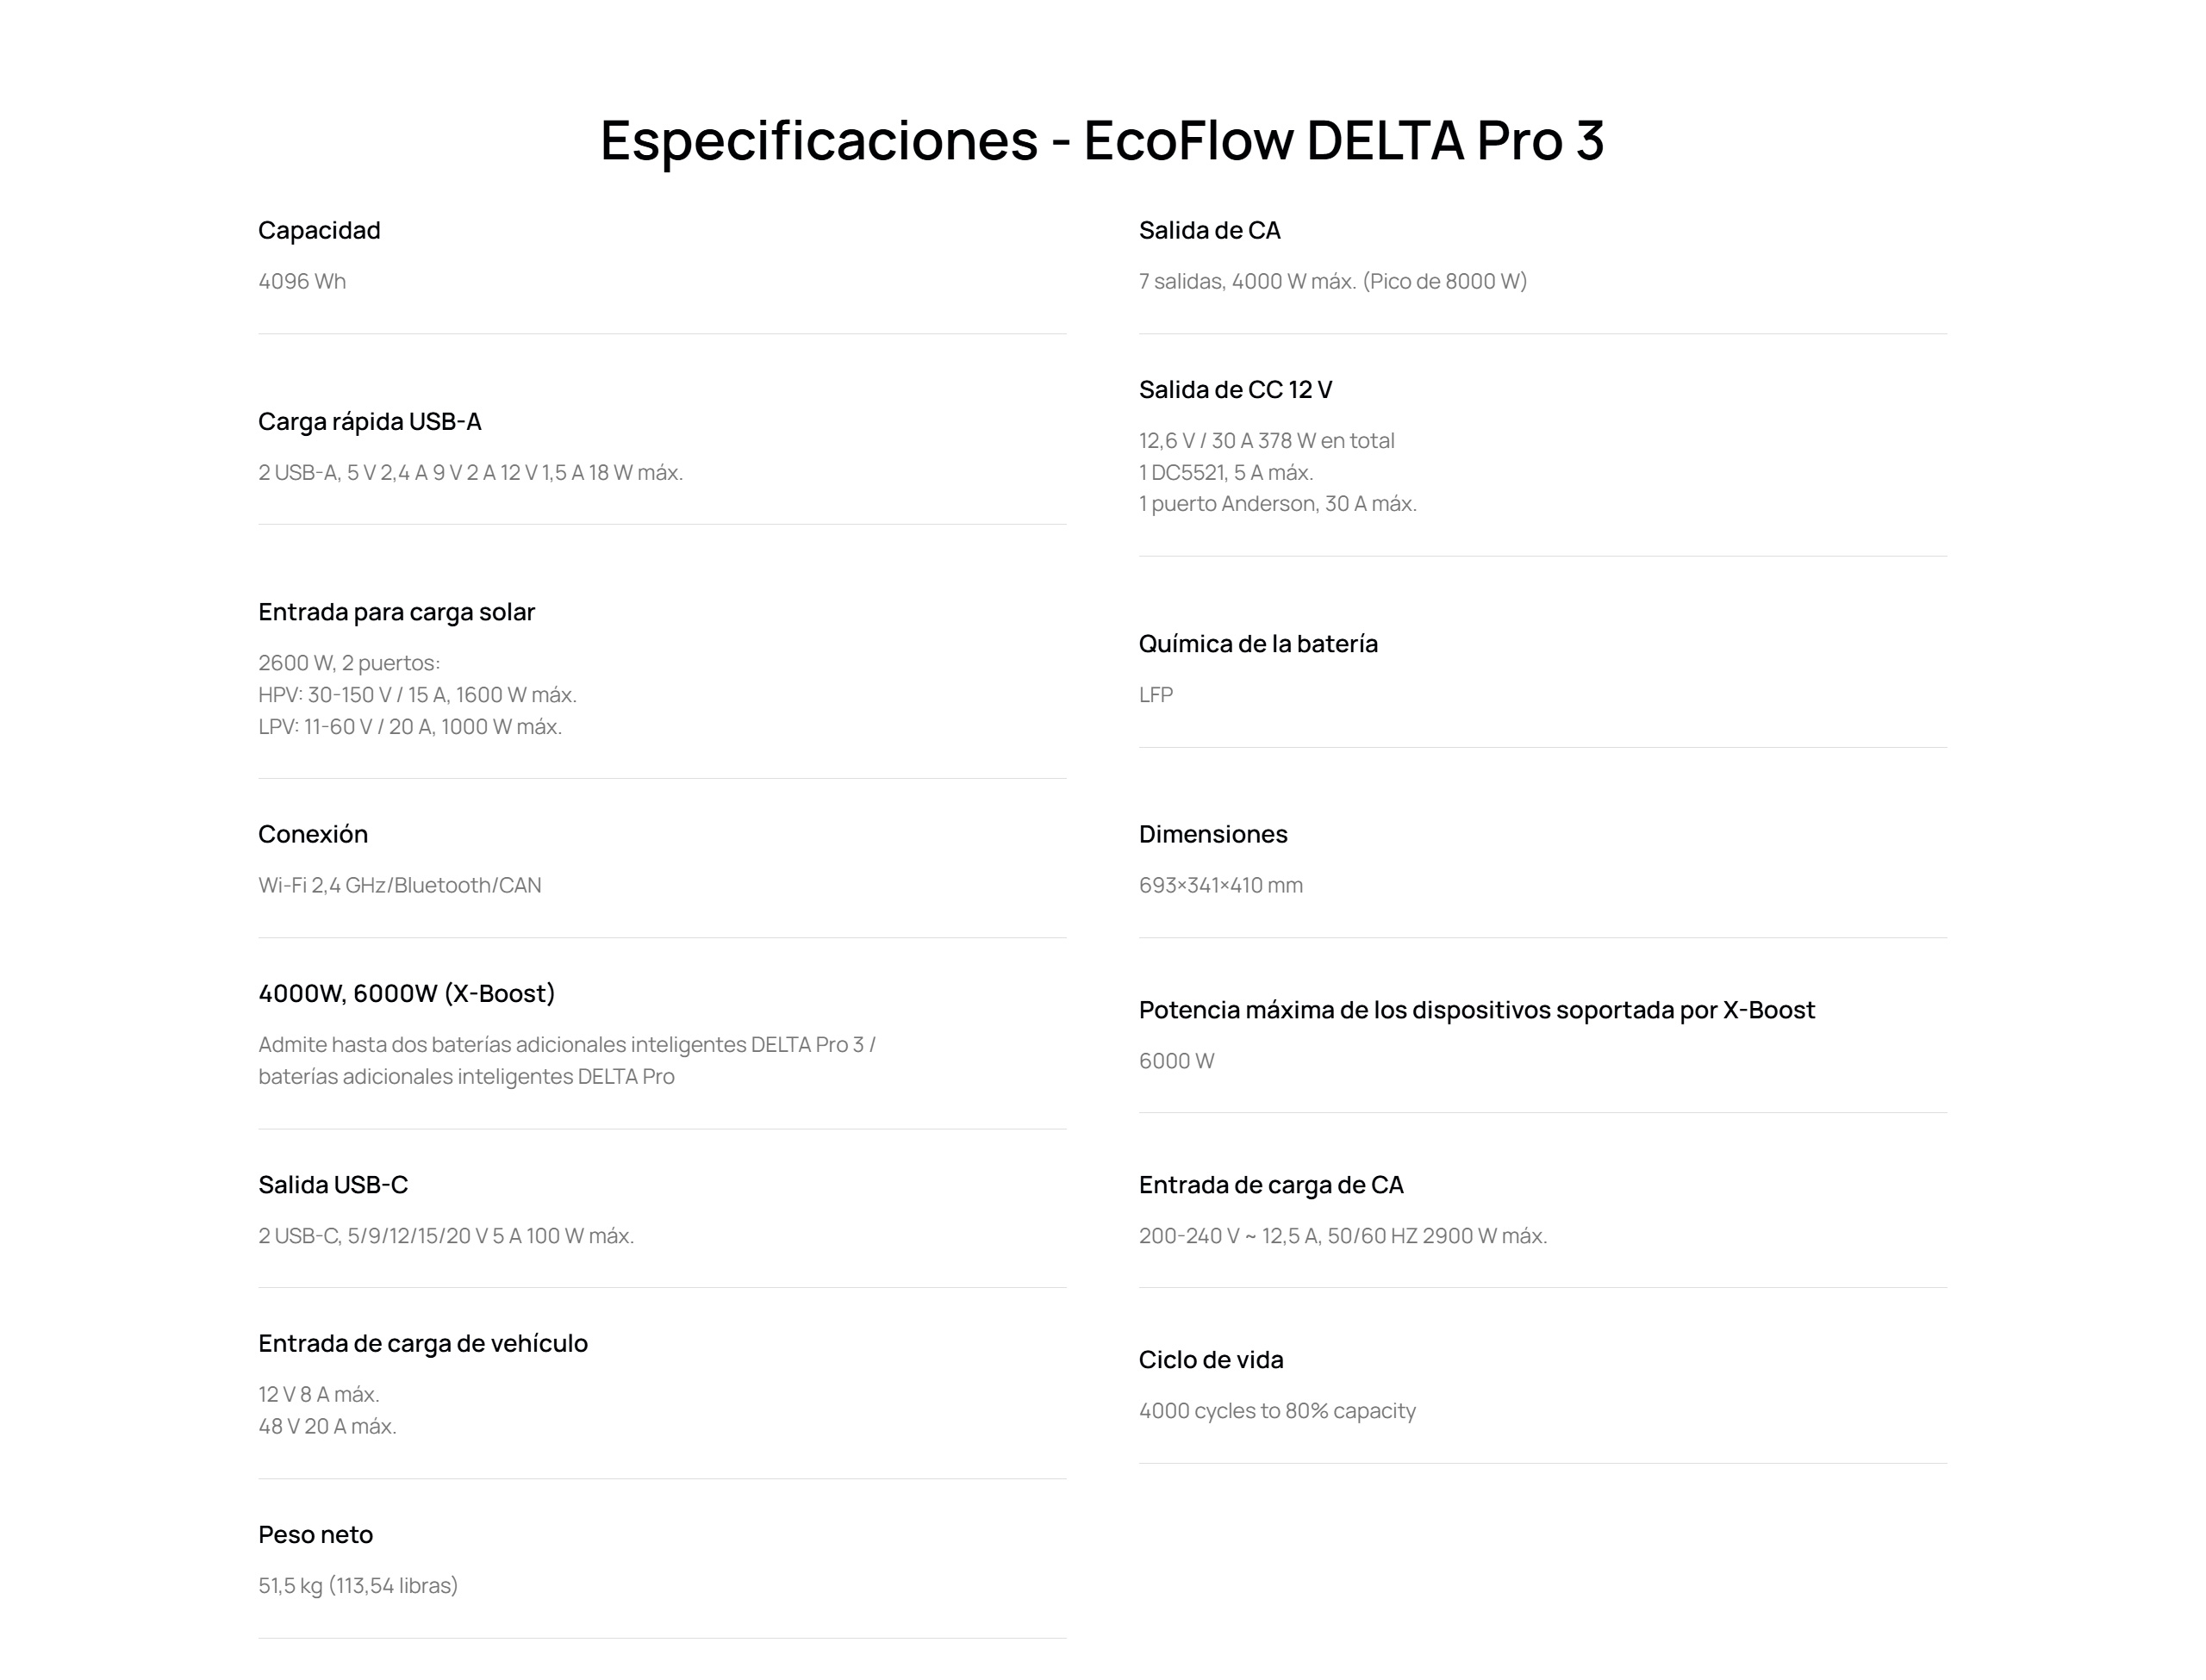Select the 4000W, 6000W (X-Boost) label

[406, 994]
